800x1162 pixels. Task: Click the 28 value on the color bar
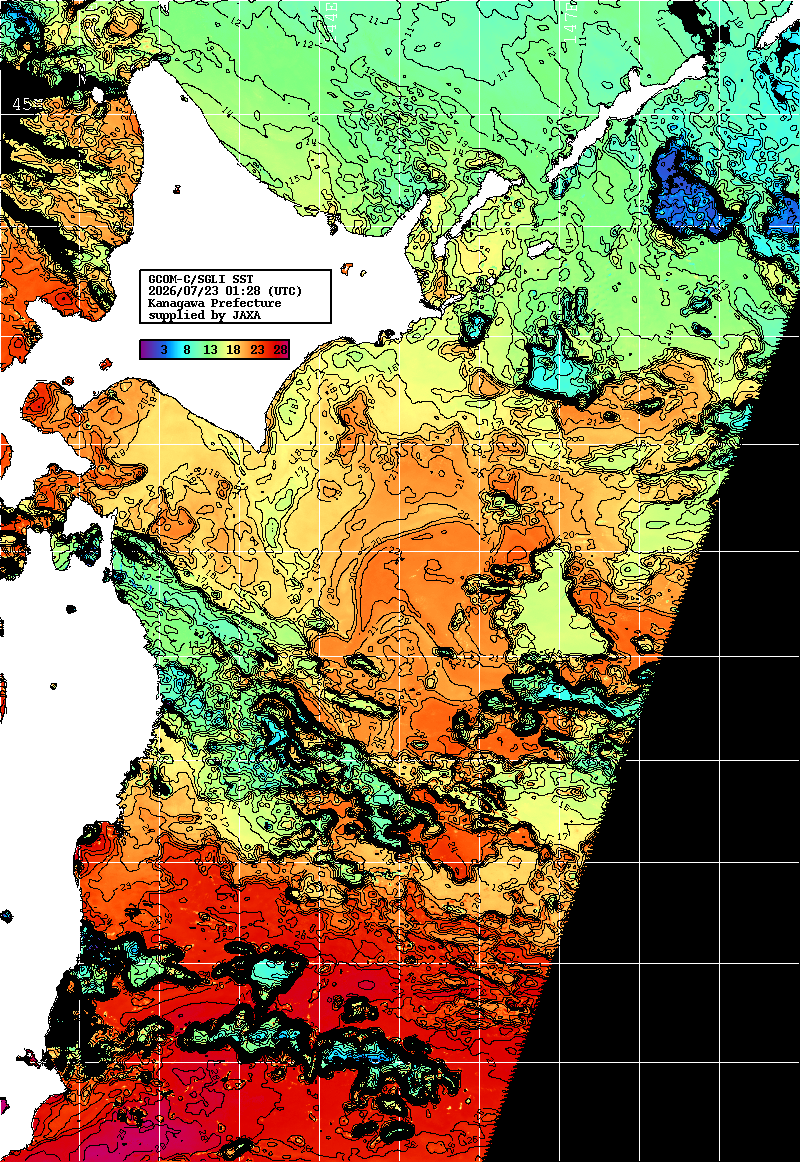tap(281, 350)
